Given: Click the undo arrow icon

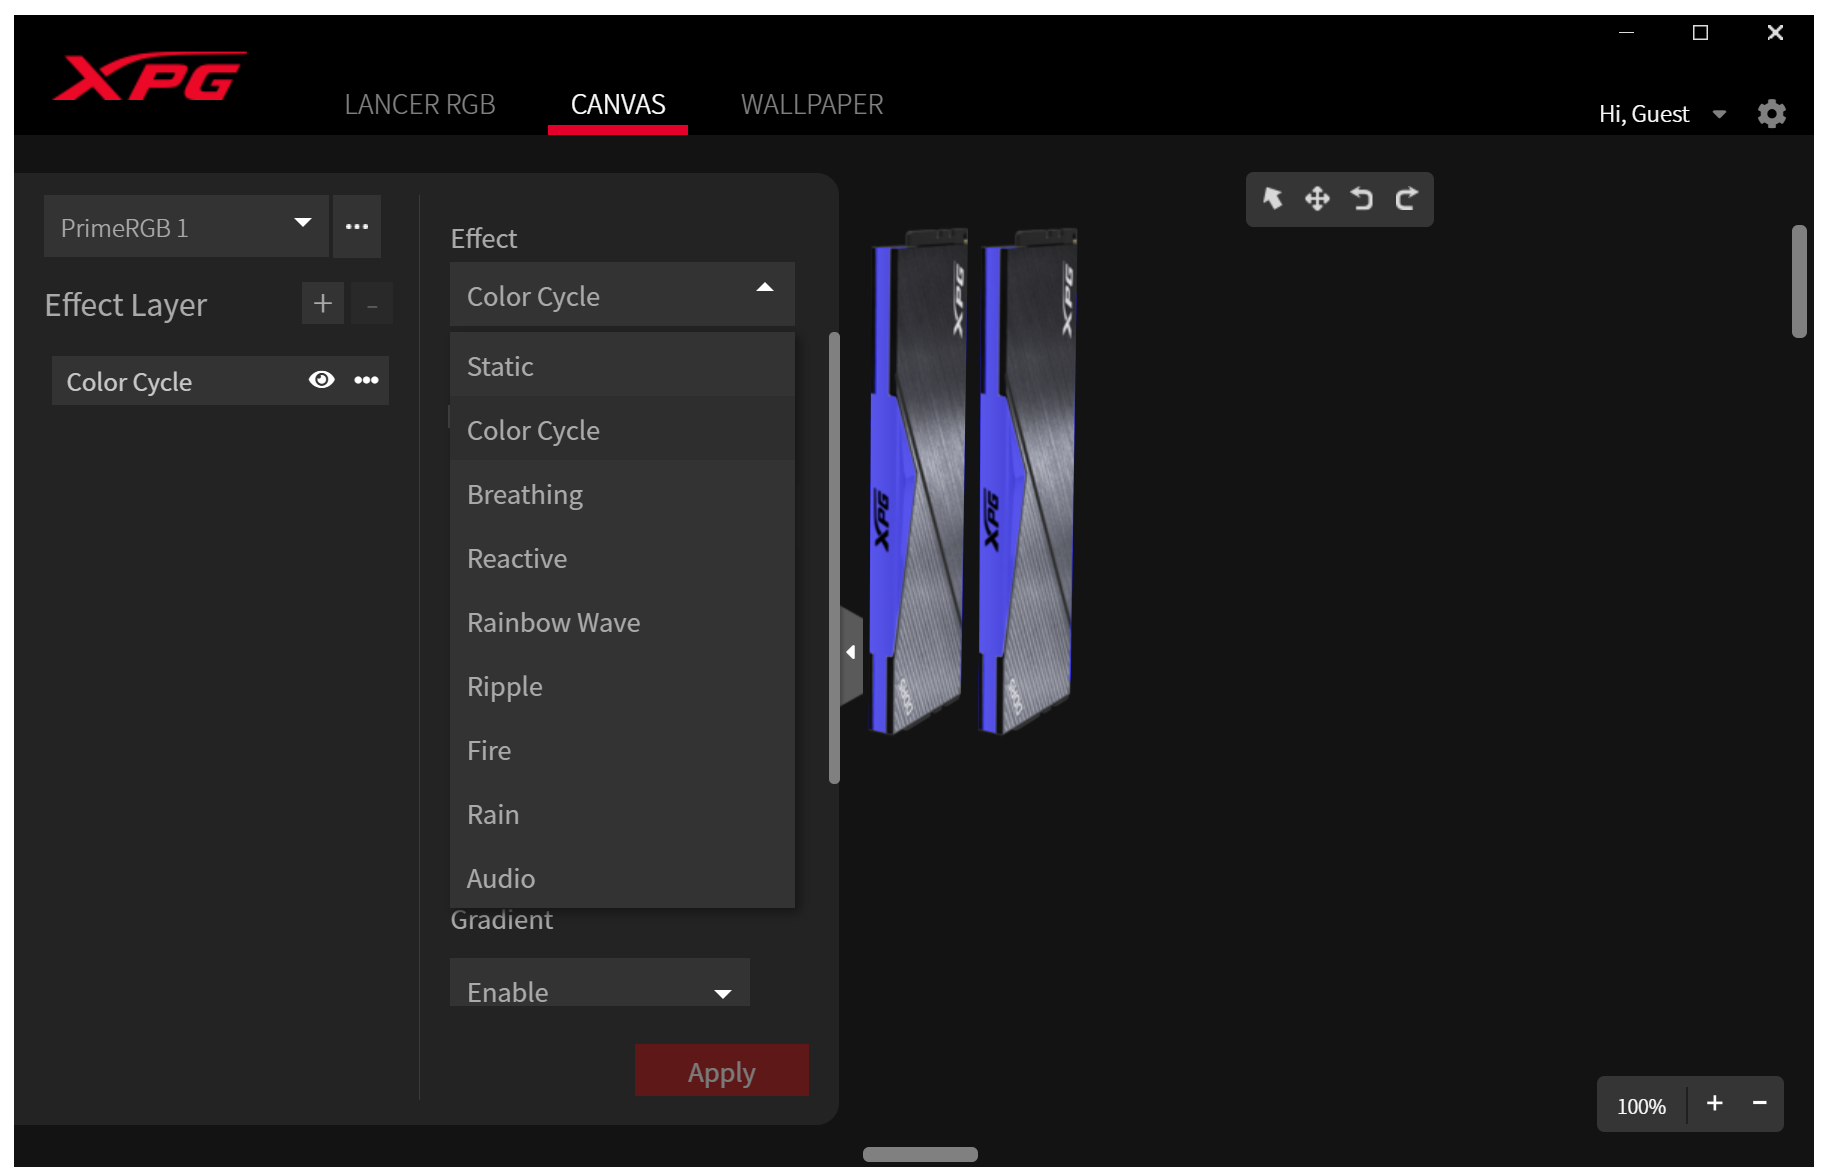Looking at the screenshot, I should (x=1361, y=199).
